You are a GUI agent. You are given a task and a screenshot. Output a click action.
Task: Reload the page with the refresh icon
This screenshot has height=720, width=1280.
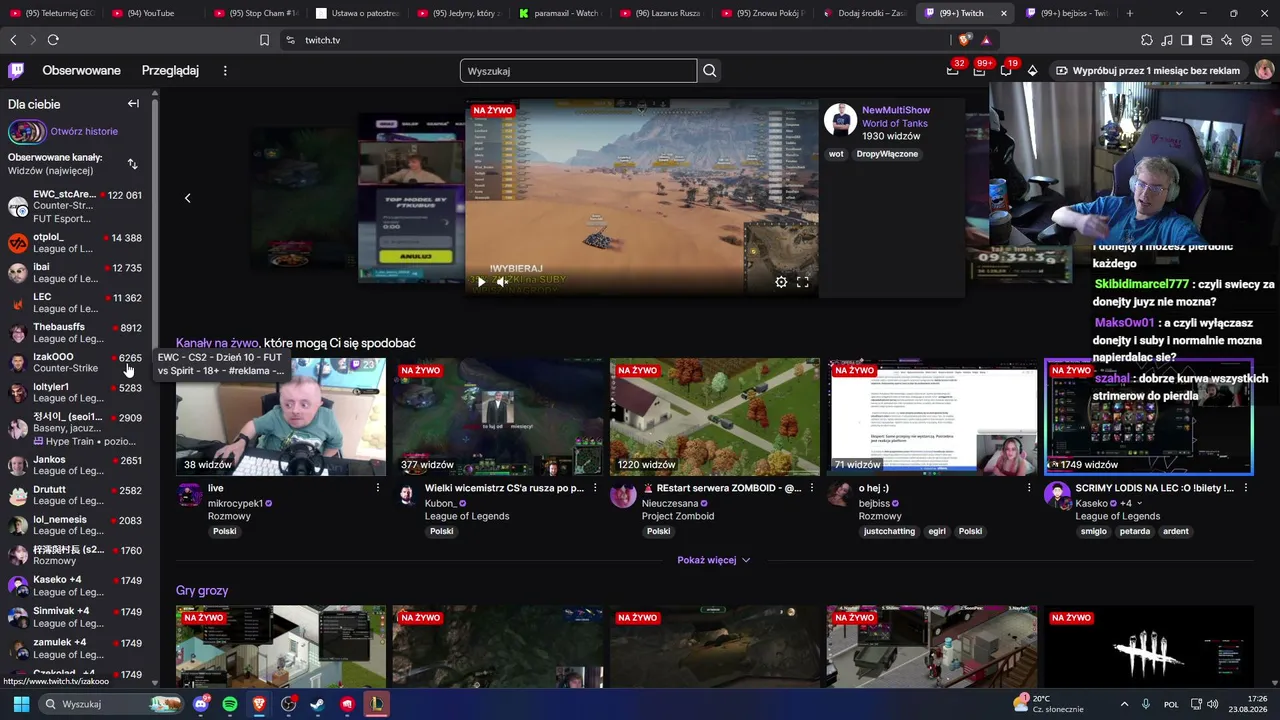coord(53,40)
